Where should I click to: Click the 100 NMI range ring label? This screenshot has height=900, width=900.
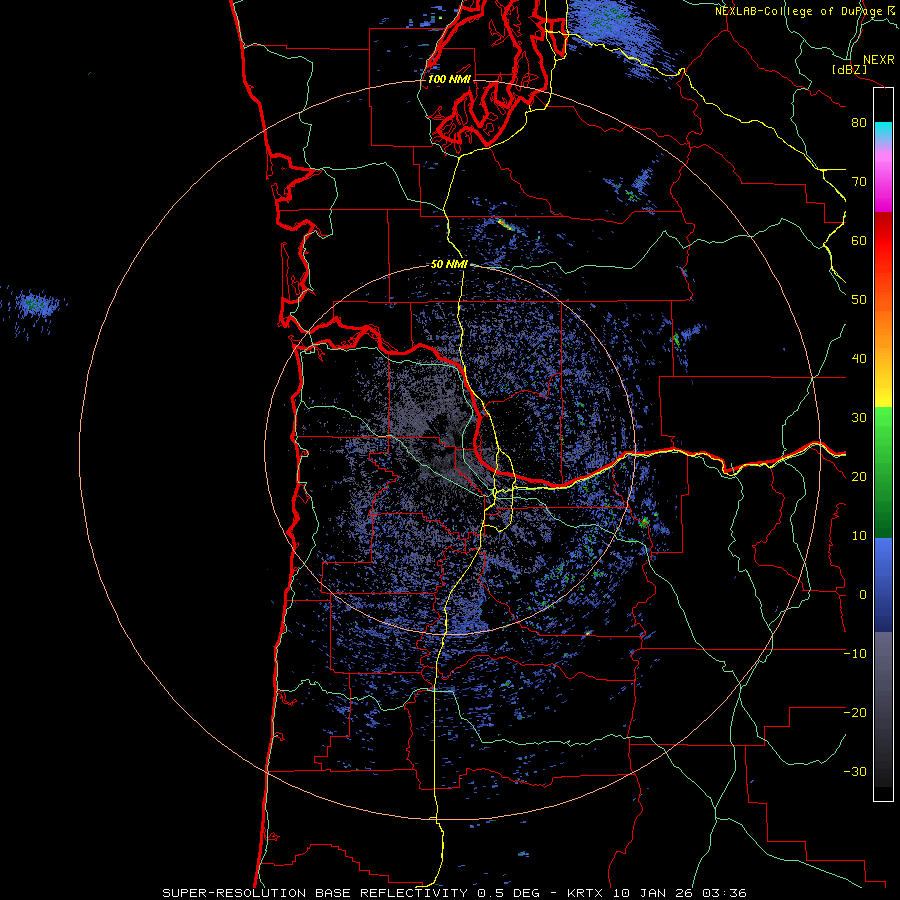click(x=449, y=79)
